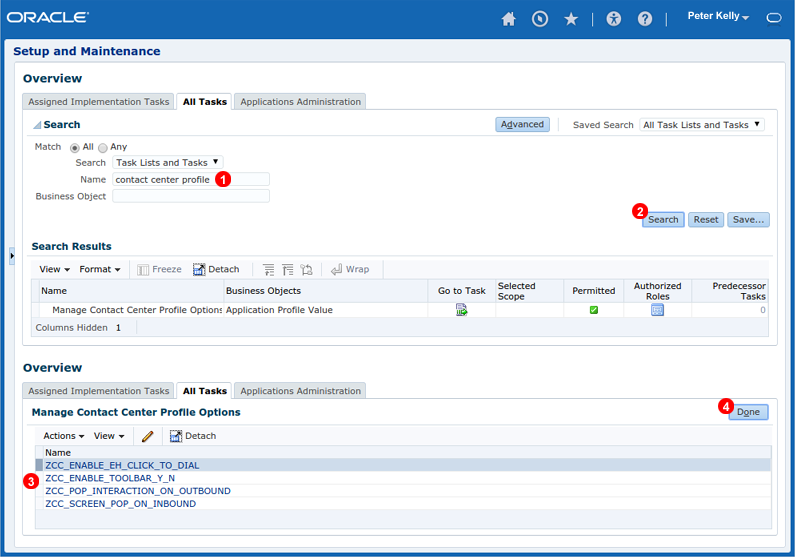
Task: Click the Search button
Action: pos(663,220)
